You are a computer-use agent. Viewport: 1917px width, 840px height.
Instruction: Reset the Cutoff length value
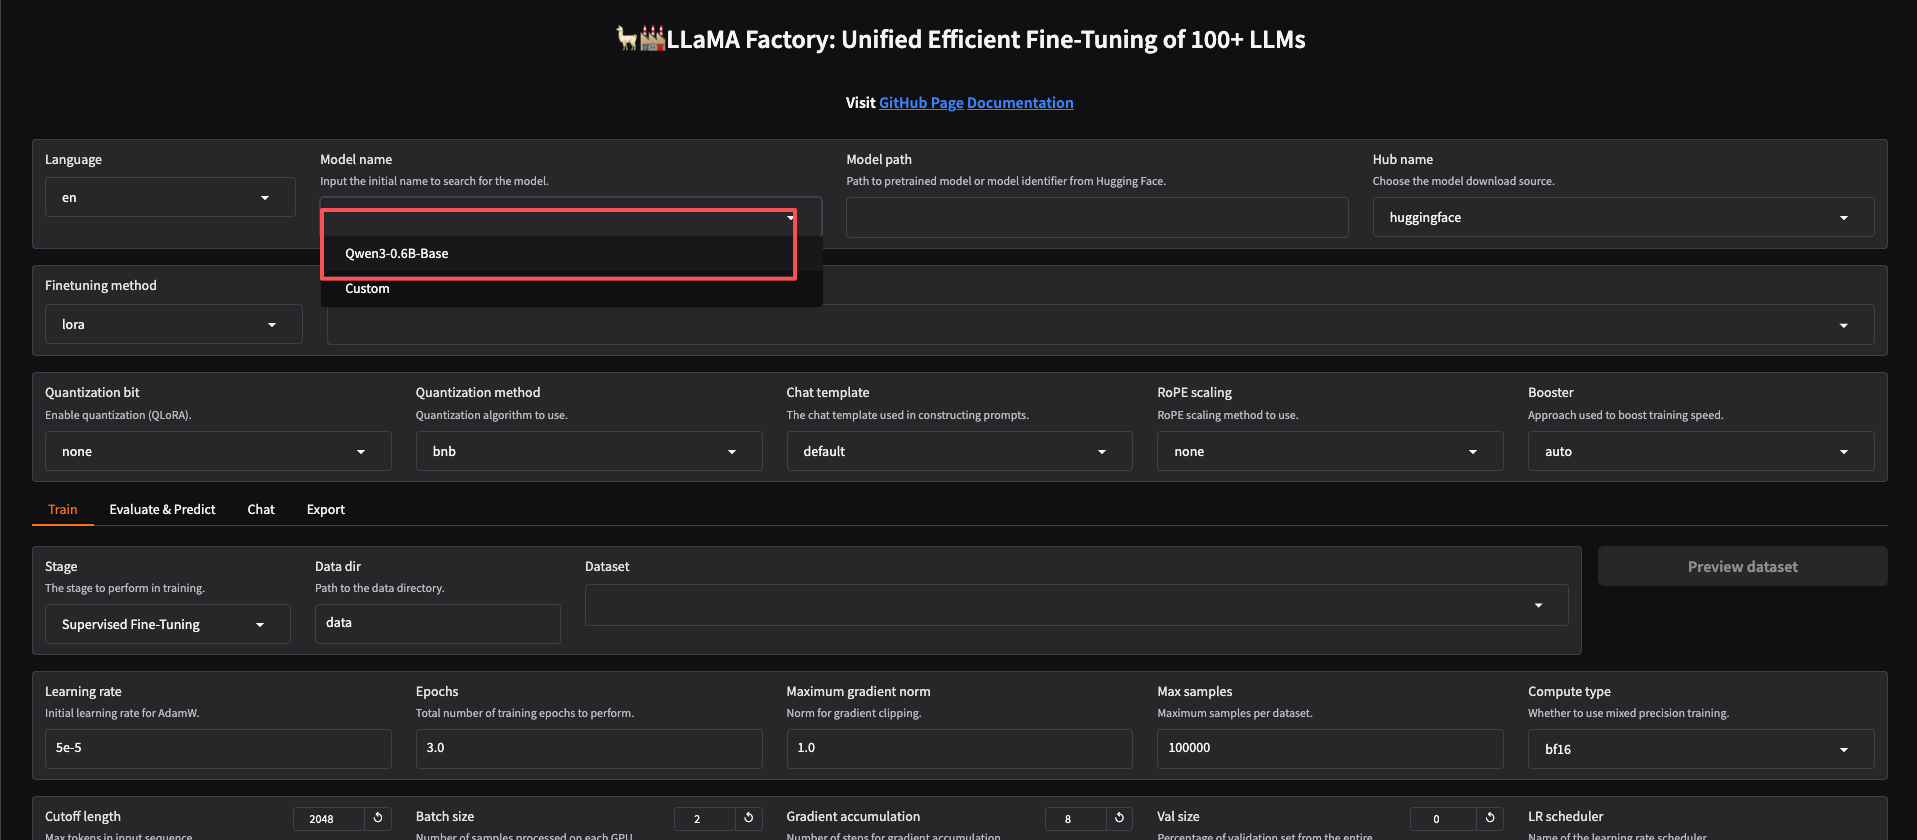pos(378,818)
